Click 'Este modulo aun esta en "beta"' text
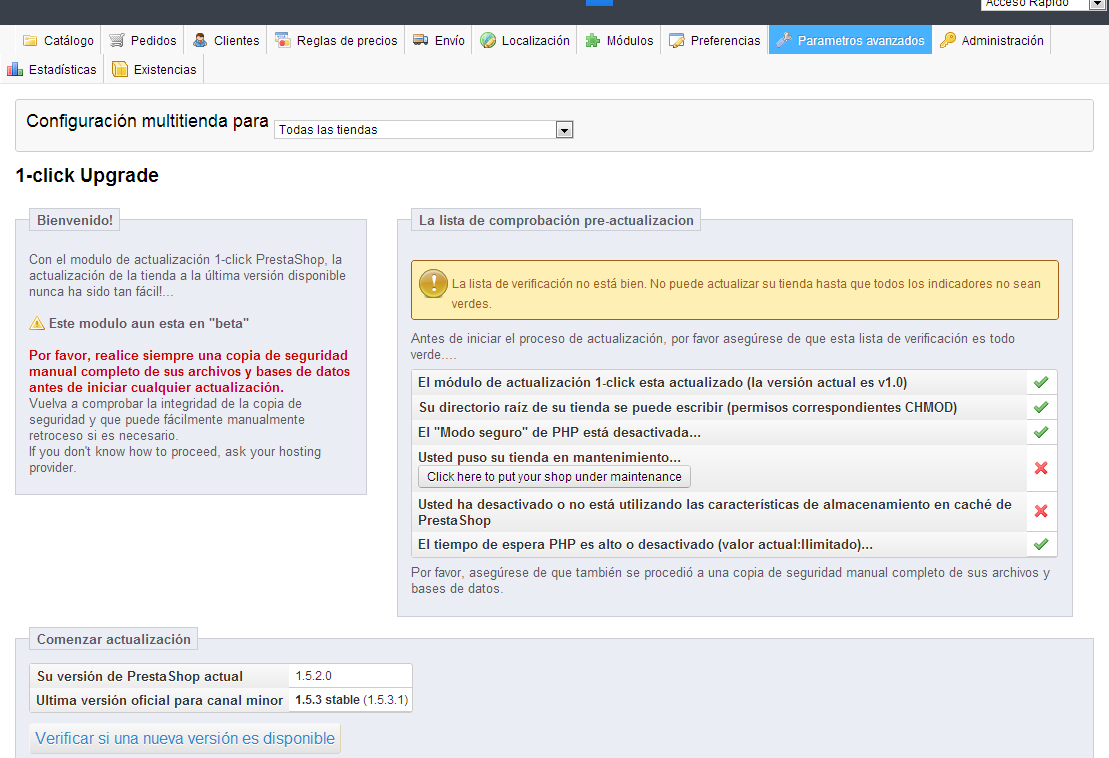The height and width of the screenshot is (758, 1109). click(x=149, y=323)
